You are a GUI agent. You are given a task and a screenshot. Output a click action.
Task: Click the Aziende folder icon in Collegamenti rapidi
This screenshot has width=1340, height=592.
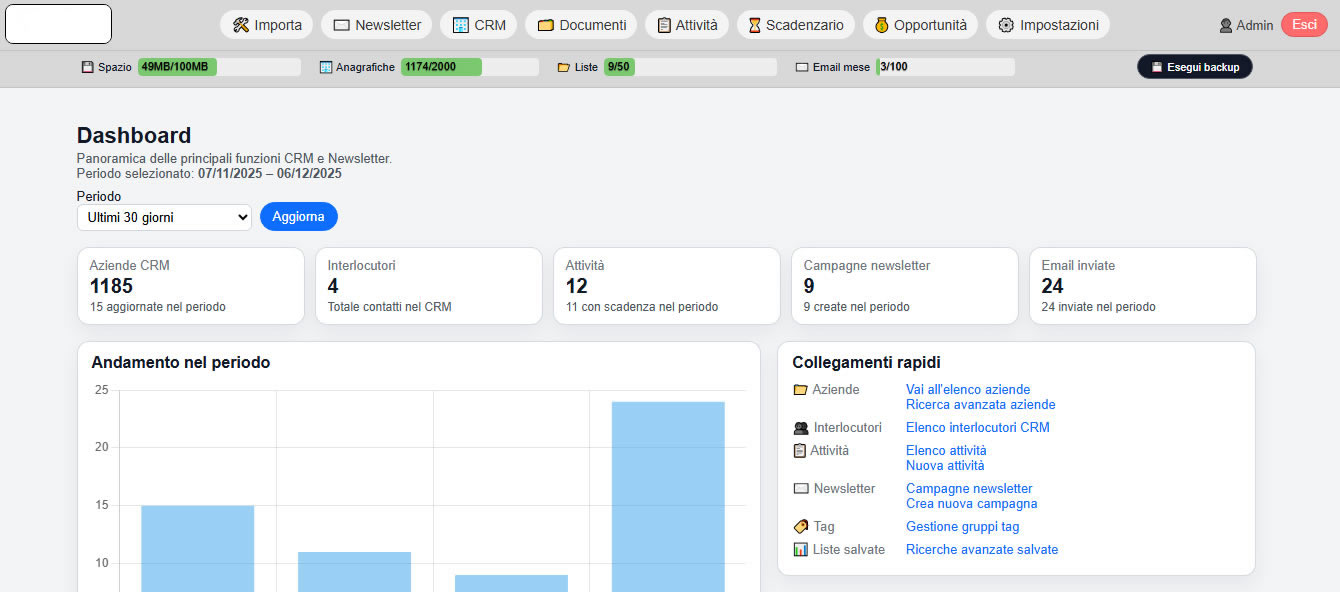(800, 390)
